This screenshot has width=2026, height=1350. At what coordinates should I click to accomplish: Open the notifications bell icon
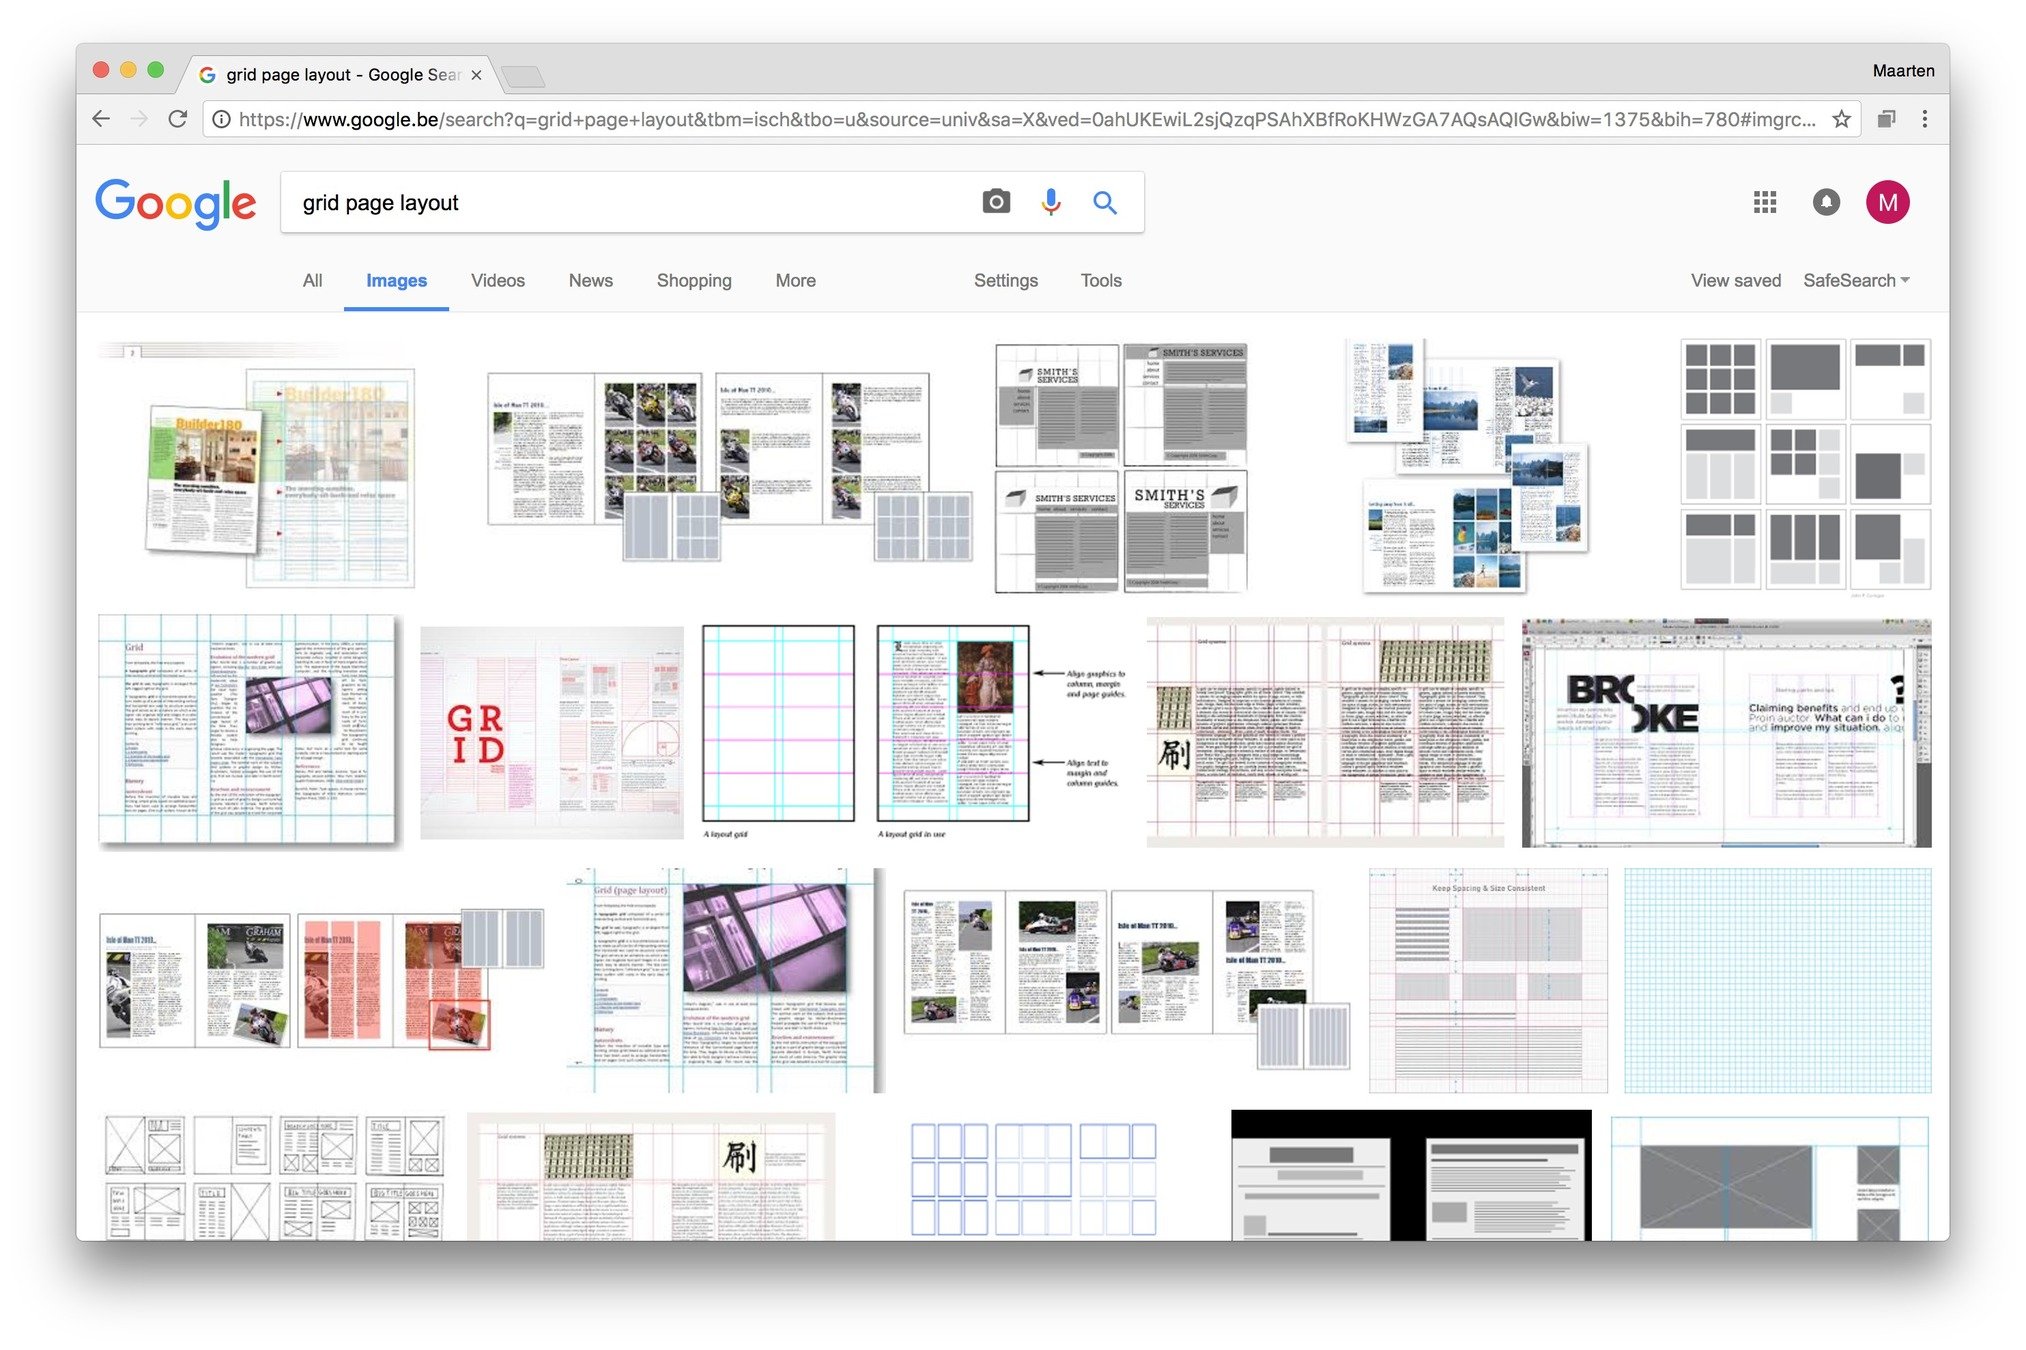coord(1826,202)
